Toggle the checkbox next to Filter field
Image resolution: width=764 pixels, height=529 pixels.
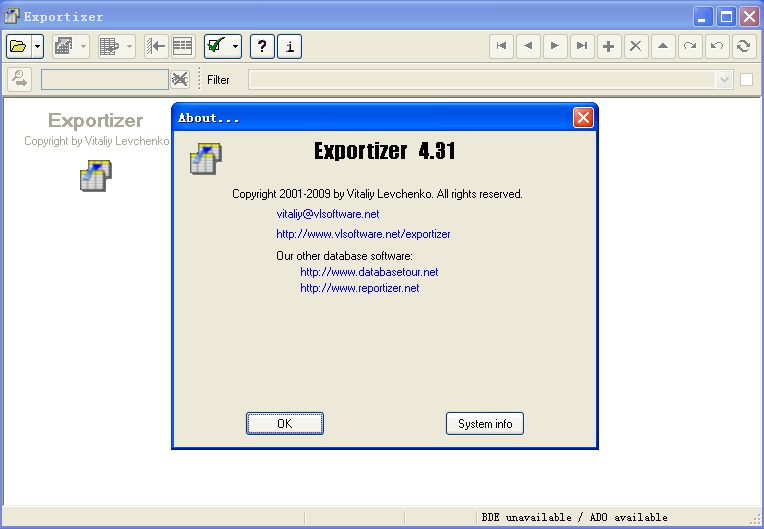coord(746,79)
